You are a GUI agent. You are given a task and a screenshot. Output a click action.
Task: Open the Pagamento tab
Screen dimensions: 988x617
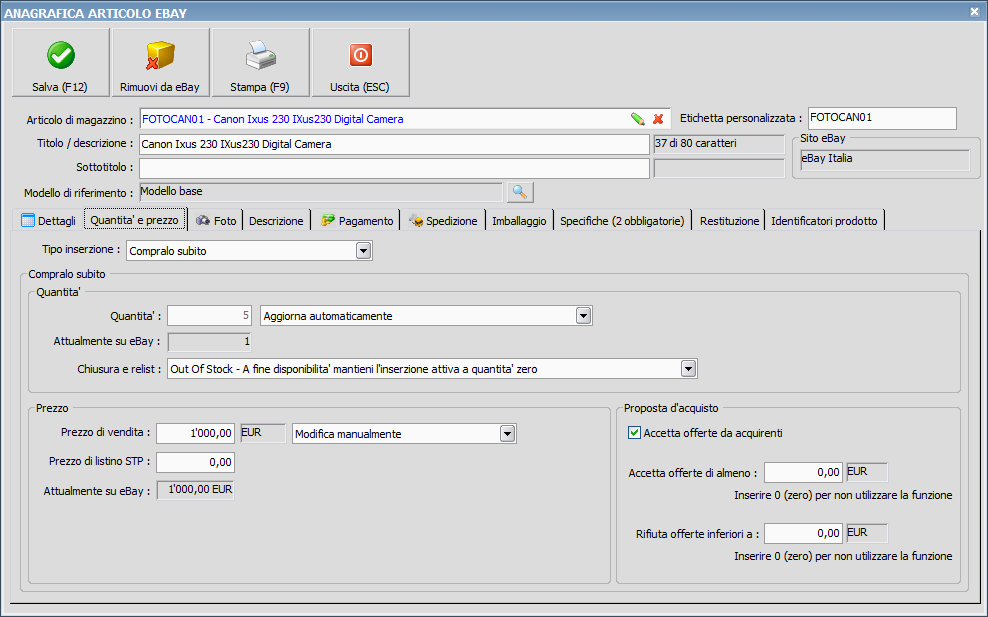pos(357,221)
